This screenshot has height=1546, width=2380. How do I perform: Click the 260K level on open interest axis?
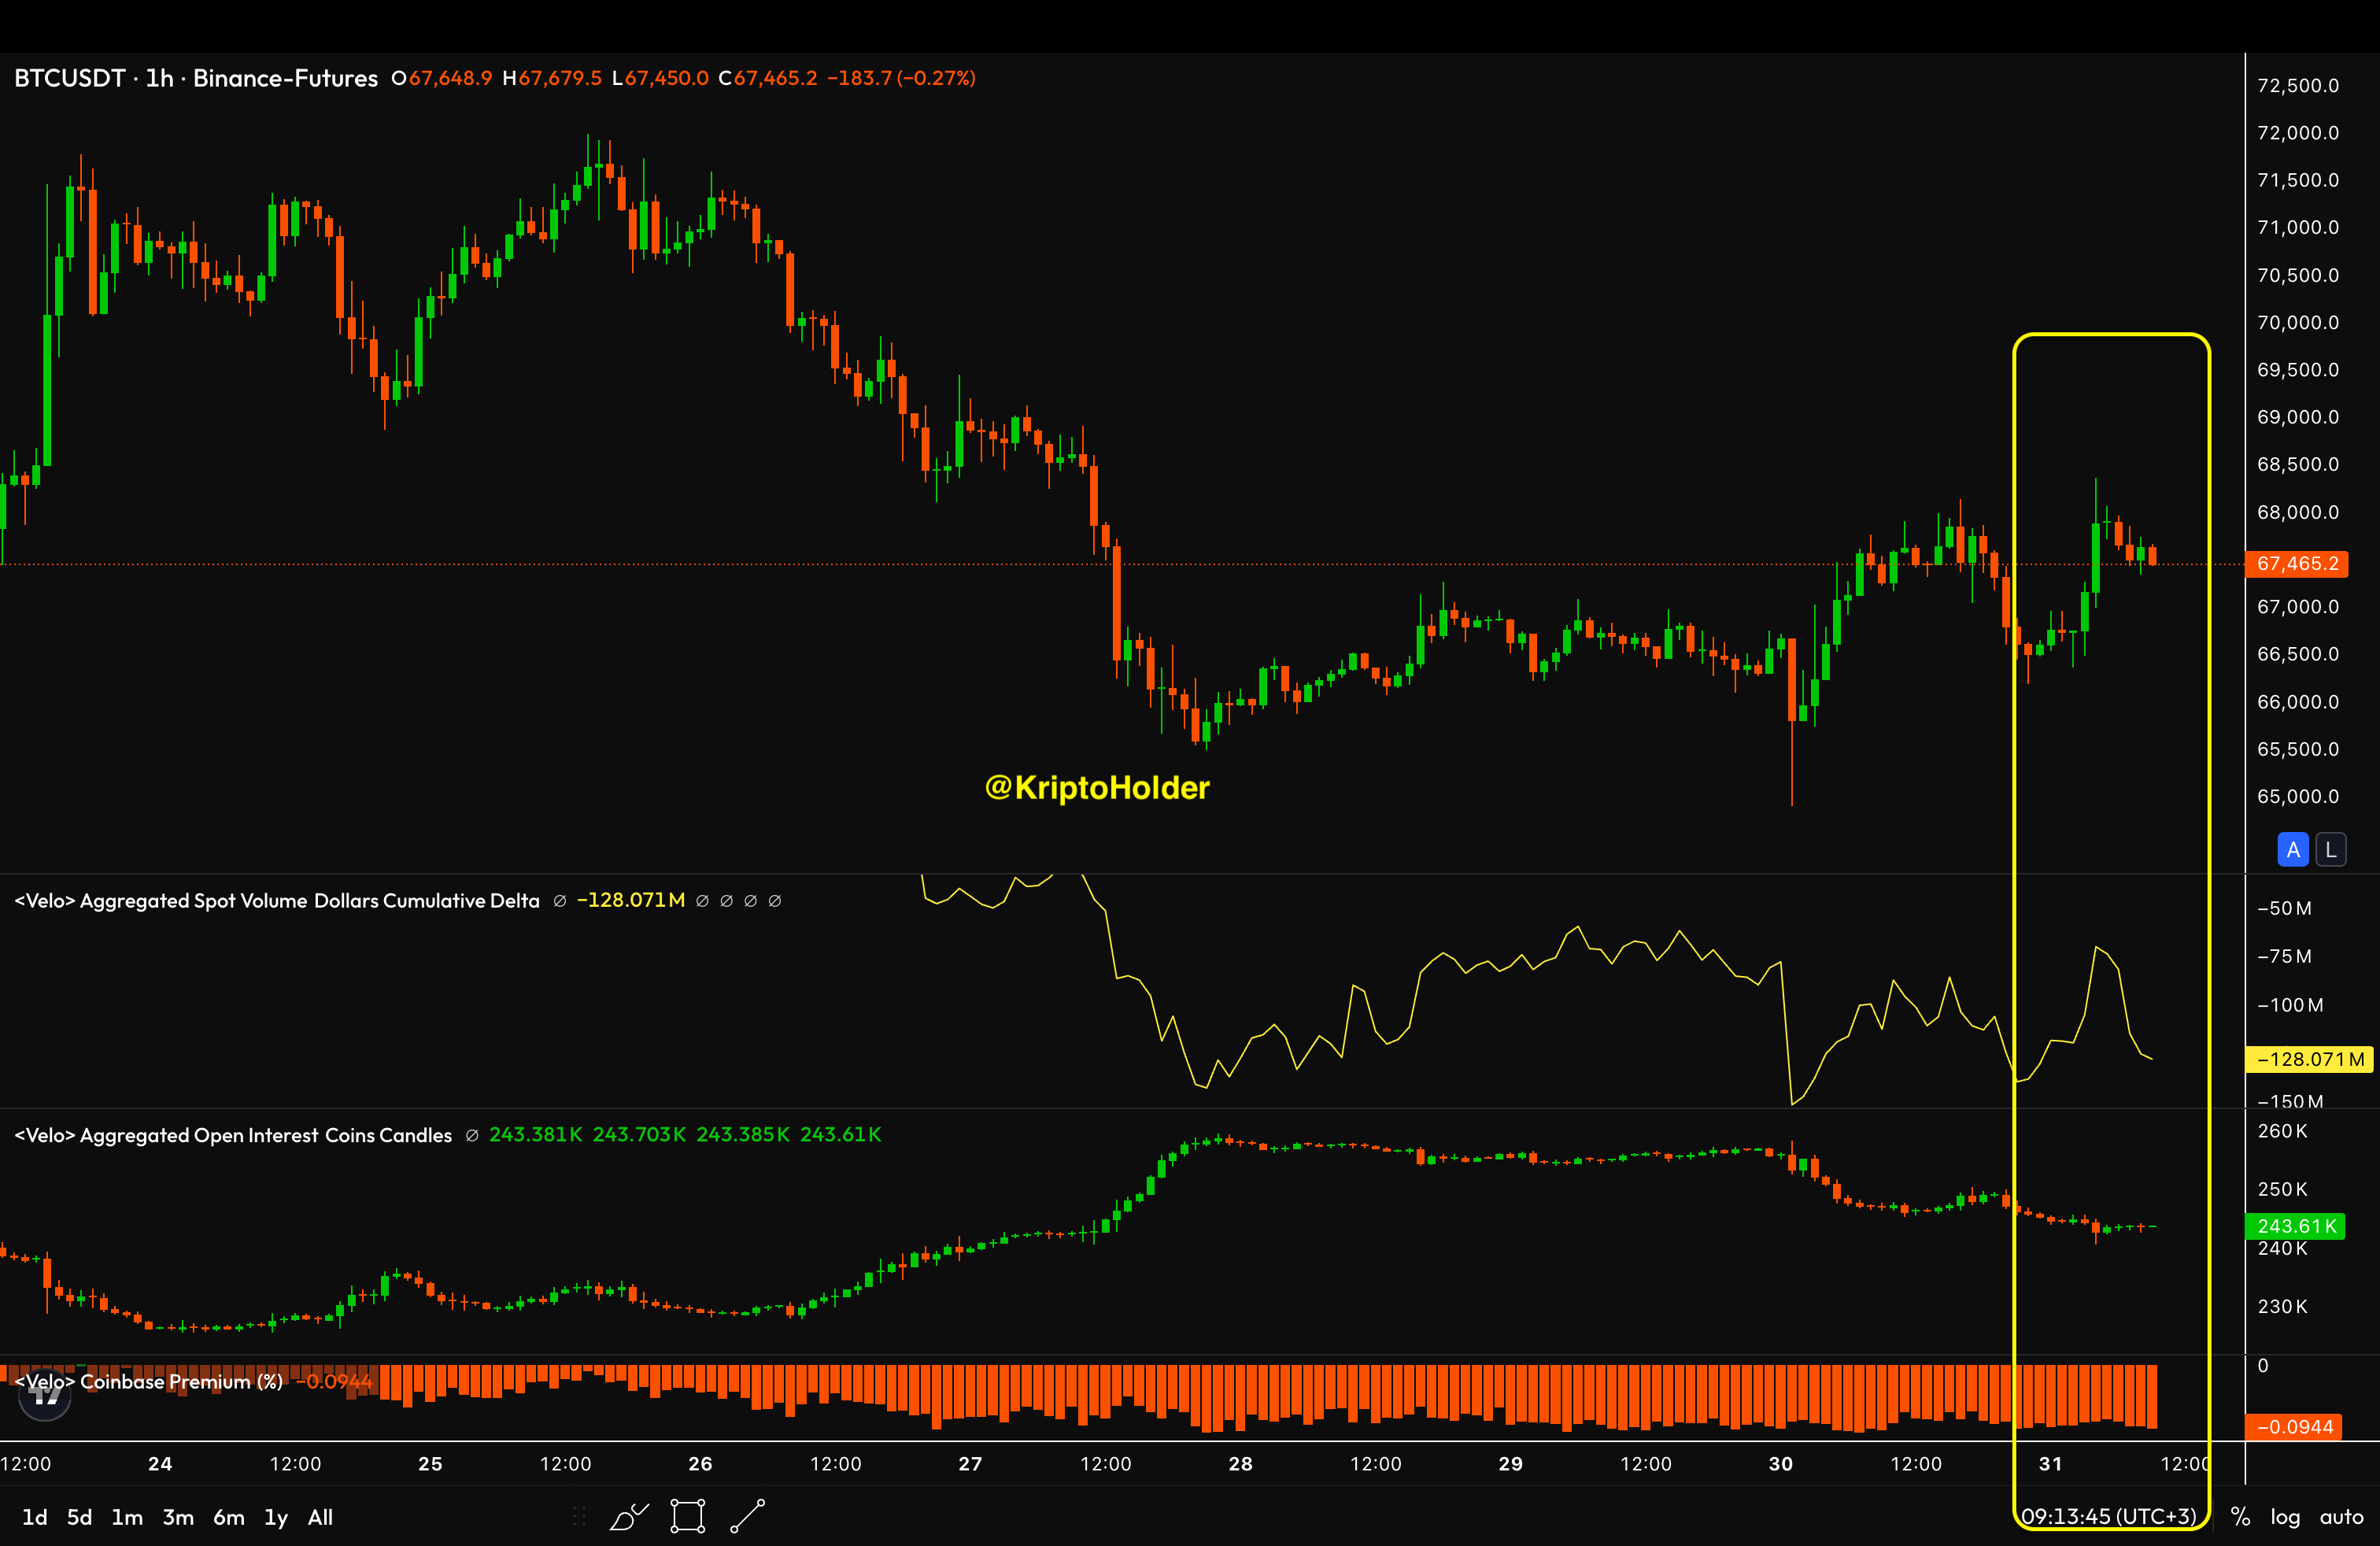point(2283,1131)
